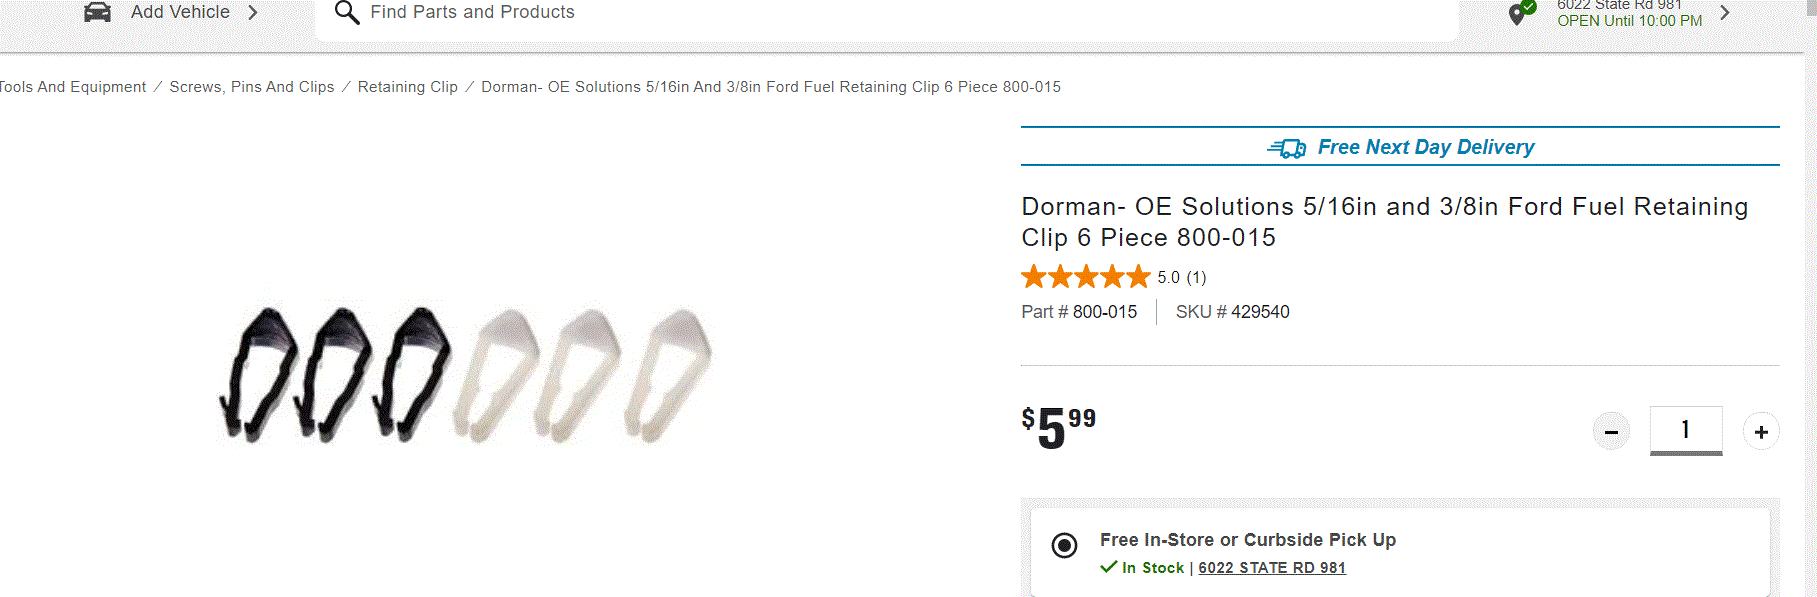Open the review count (1) link
This screenshot has width=1817, height=597.
[1196, 277]
